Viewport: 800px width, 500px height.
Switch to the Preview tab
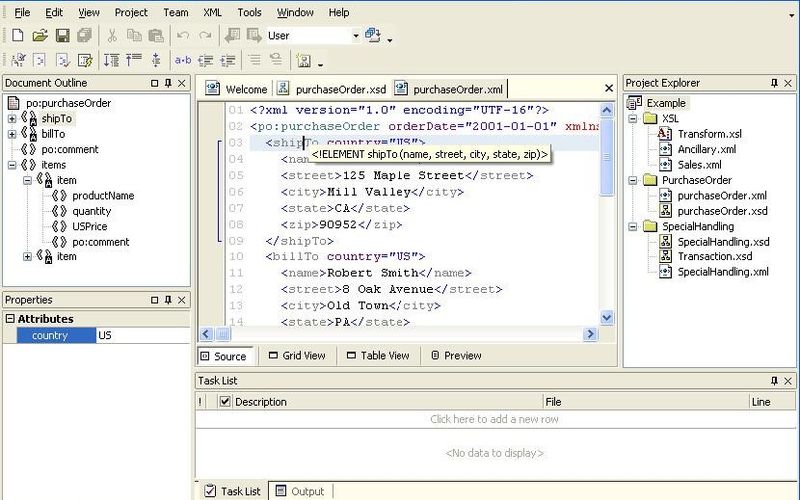click(x=456, y=356)
